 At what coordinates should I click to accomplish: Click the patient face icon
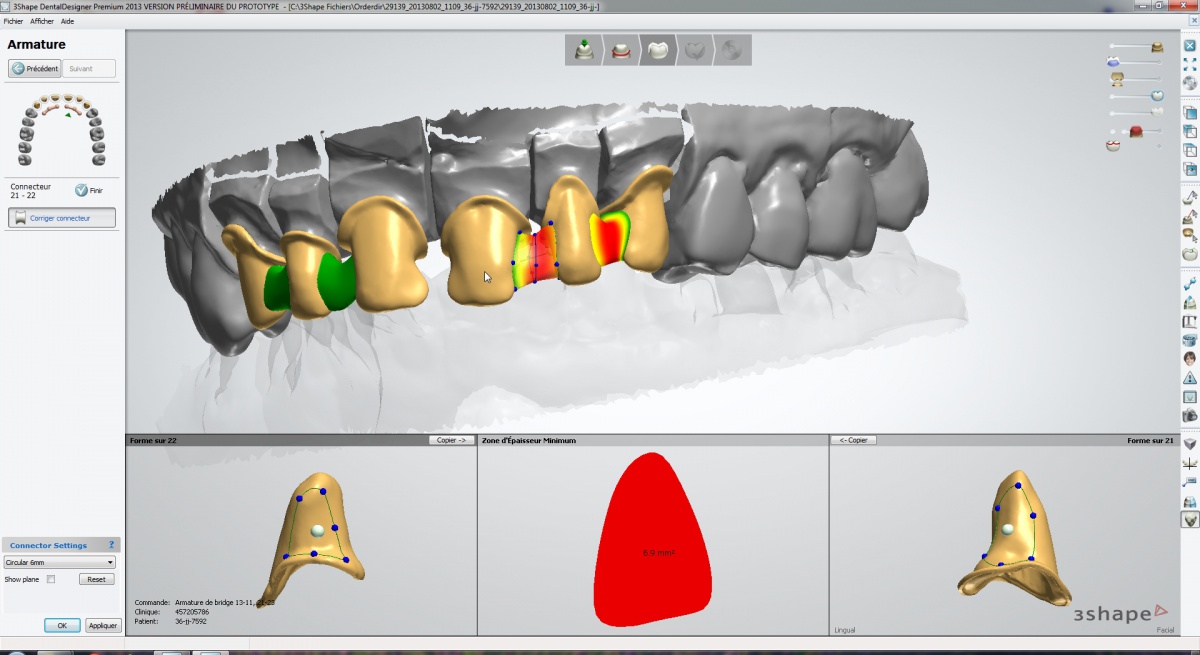click(1190, 359)
